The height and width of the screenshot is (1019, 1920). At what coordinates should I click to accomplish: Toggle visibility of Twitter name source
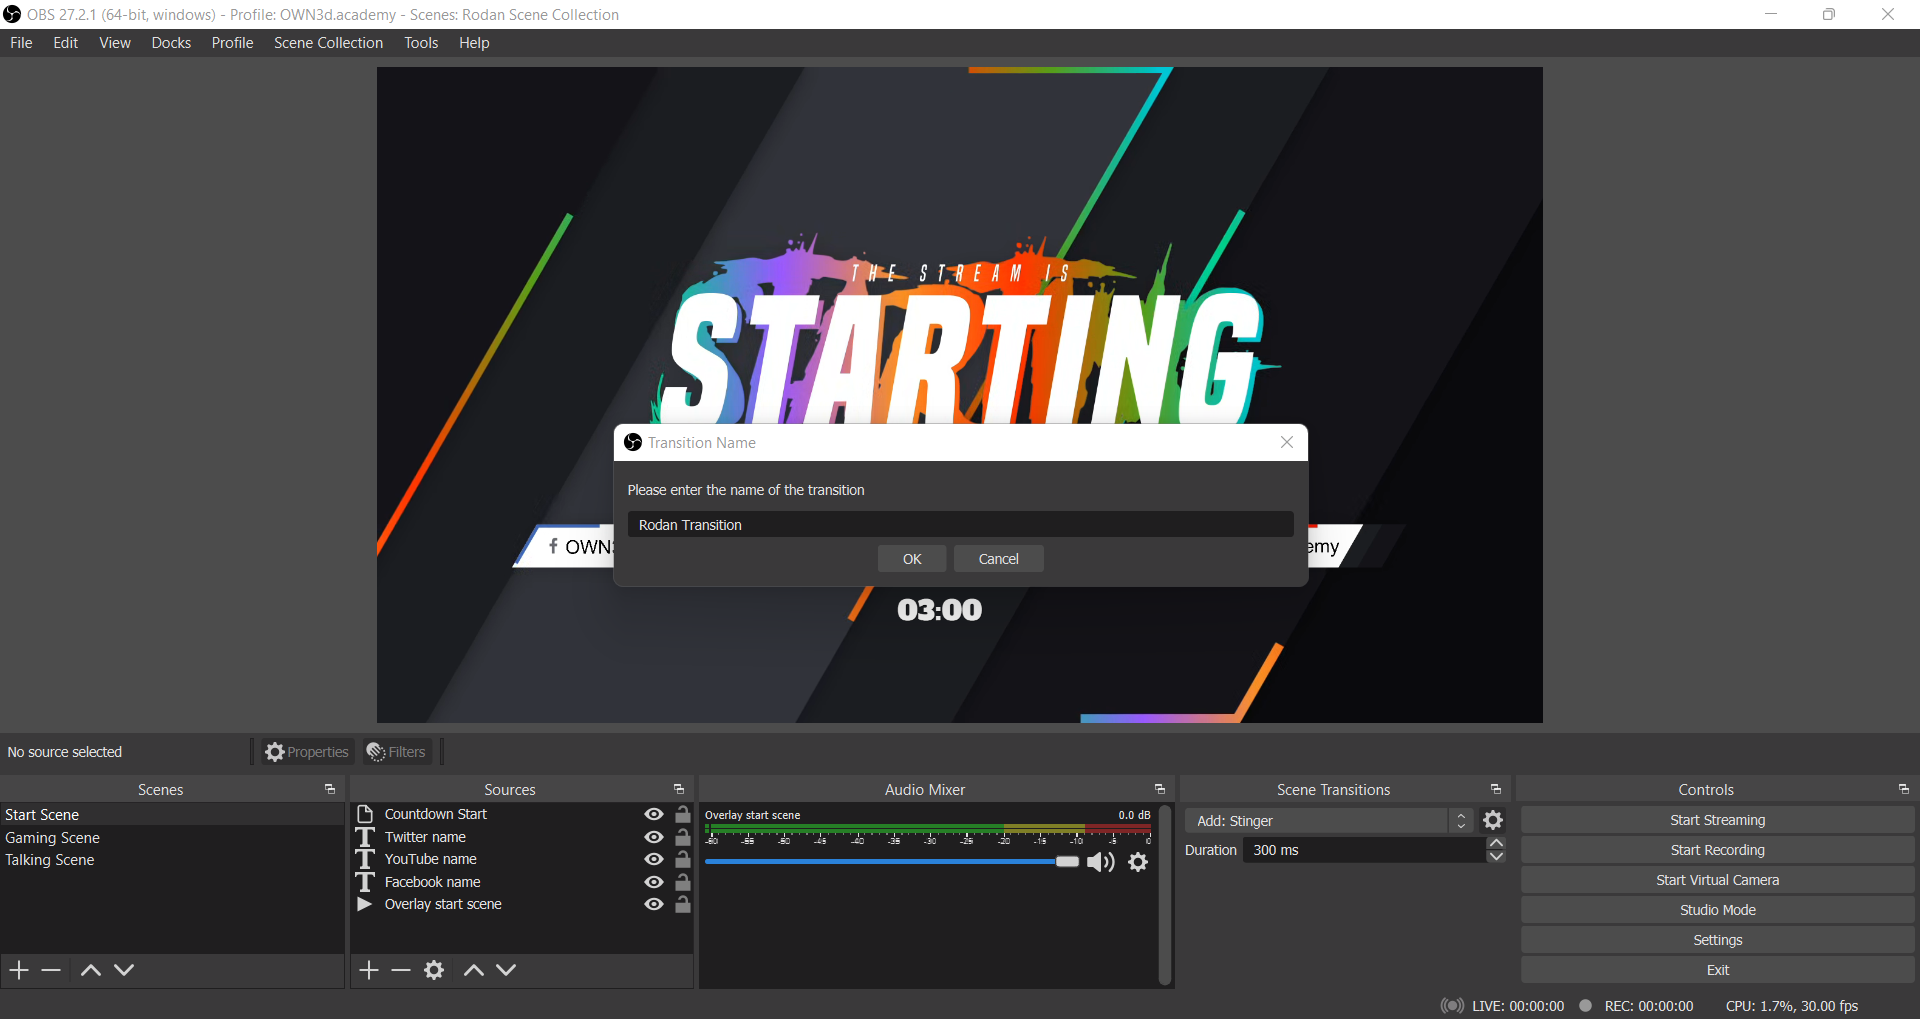click(654, 837)
